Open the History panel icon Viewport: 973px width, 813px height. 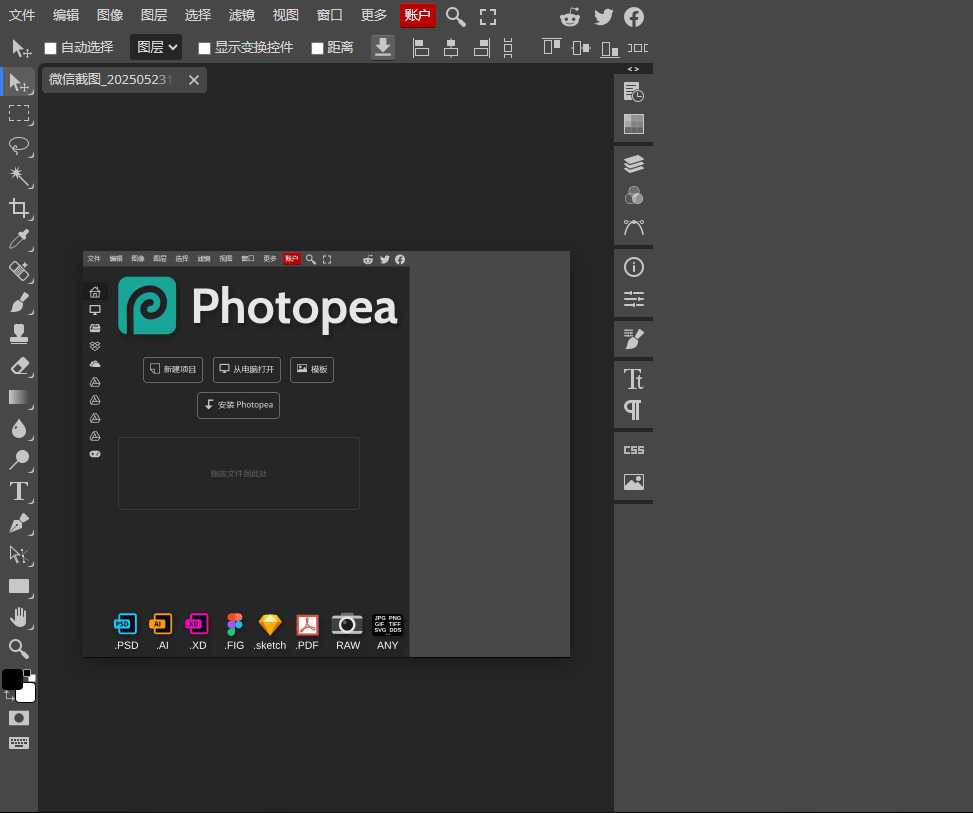[x=633, y=92]
